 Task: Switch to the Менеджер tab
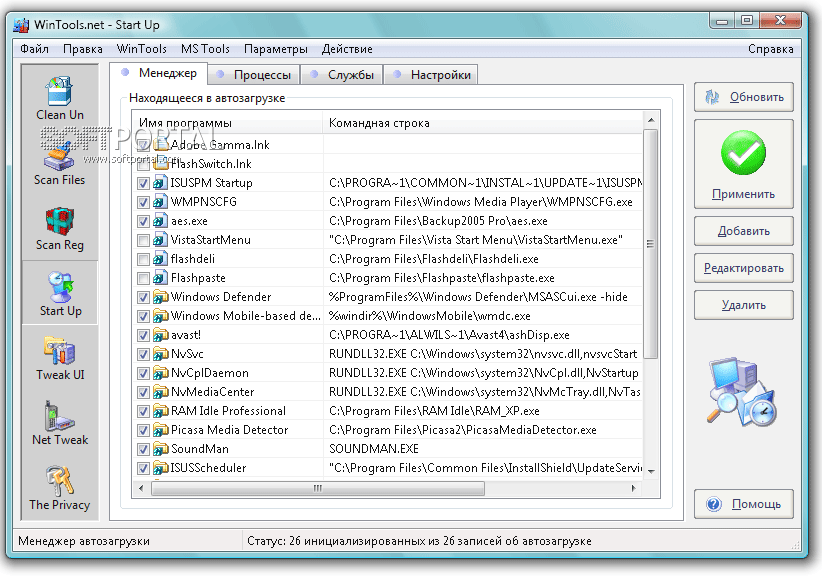click(x=159, y=73)
